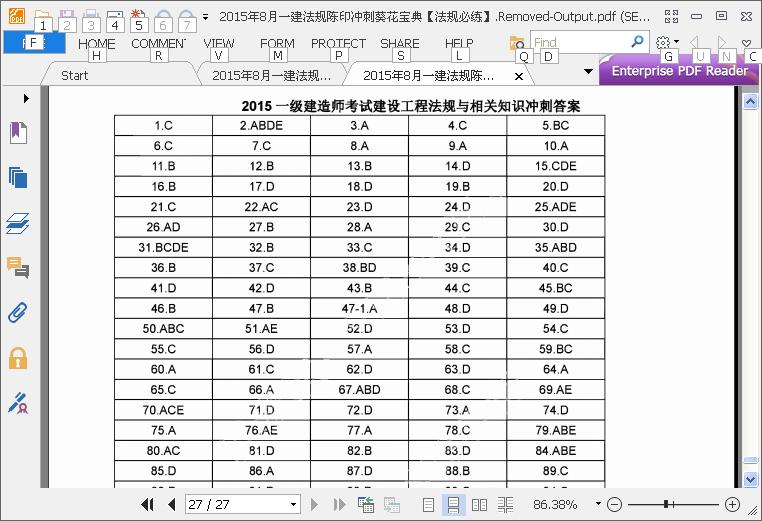Open the Digital Signatures panel
Image resolution: width=762 pixels, height=521 pixels.
click(x=18, y=403)
